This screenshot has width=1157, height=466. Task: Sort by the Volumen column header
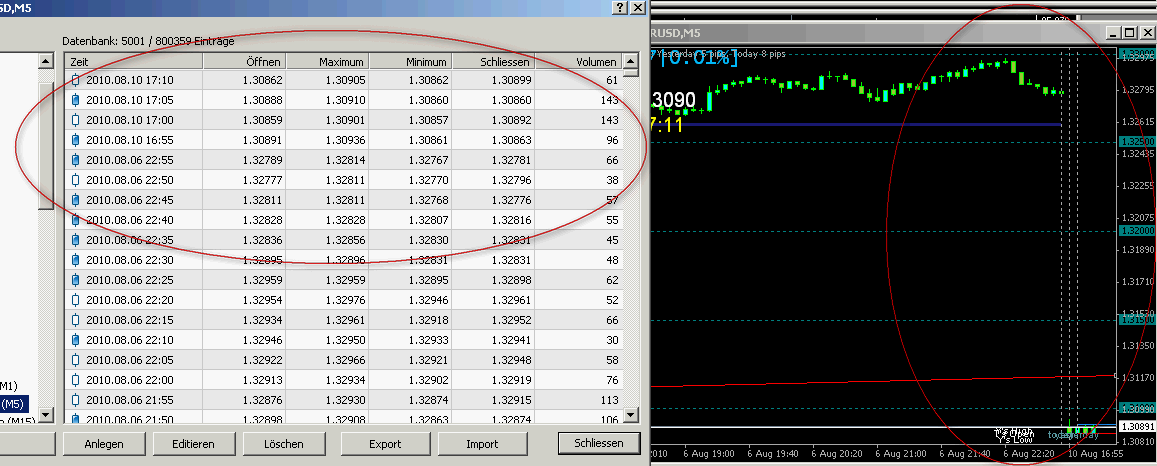[x=577, y=61]
